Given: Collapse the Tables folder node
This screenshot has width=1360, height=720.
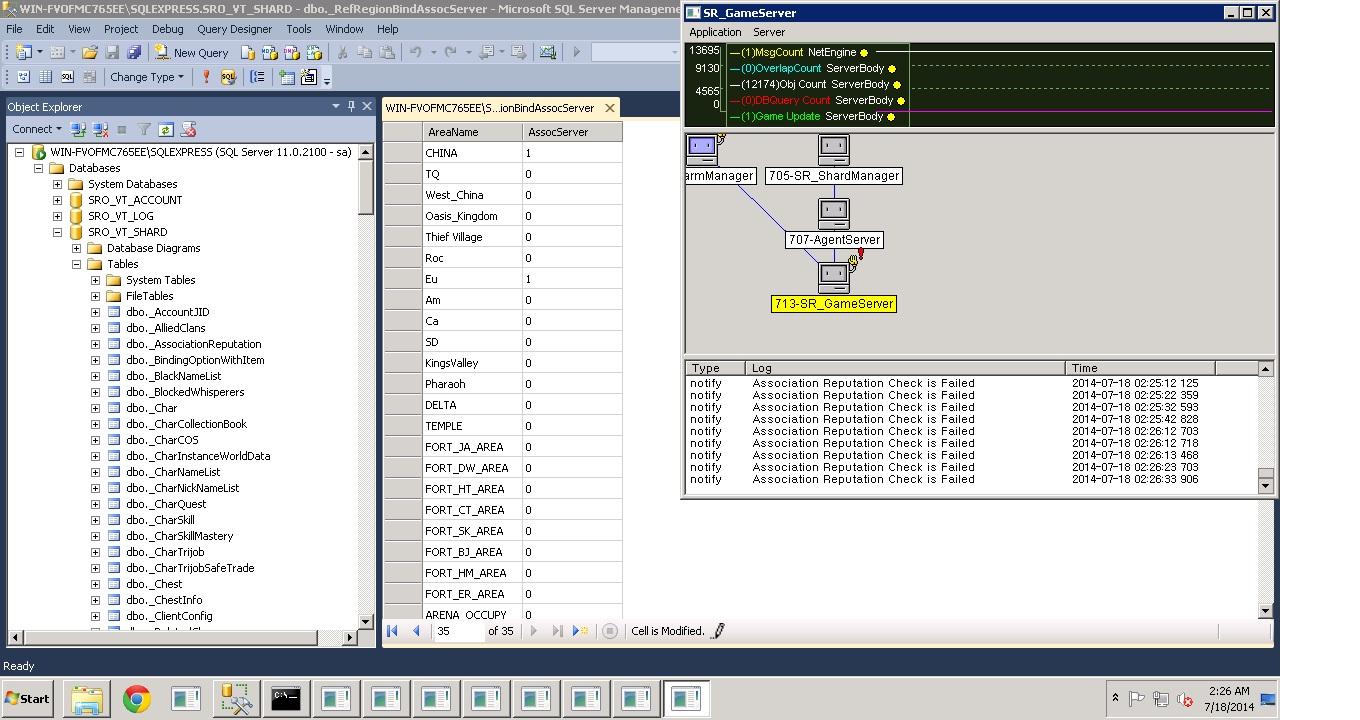Looking at the screenshot, I should (76, 264).
